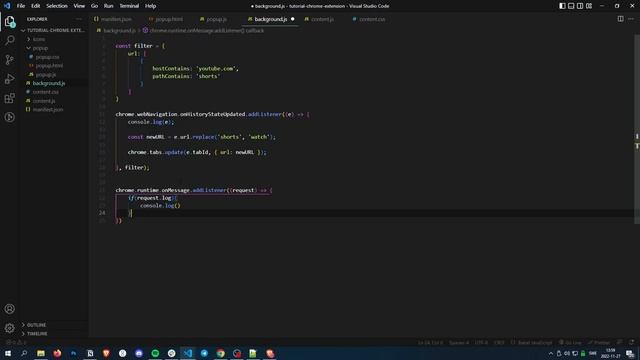Click background.js in the breadcrumb
This screenshot has height=360, width=640.
[116, 31]
